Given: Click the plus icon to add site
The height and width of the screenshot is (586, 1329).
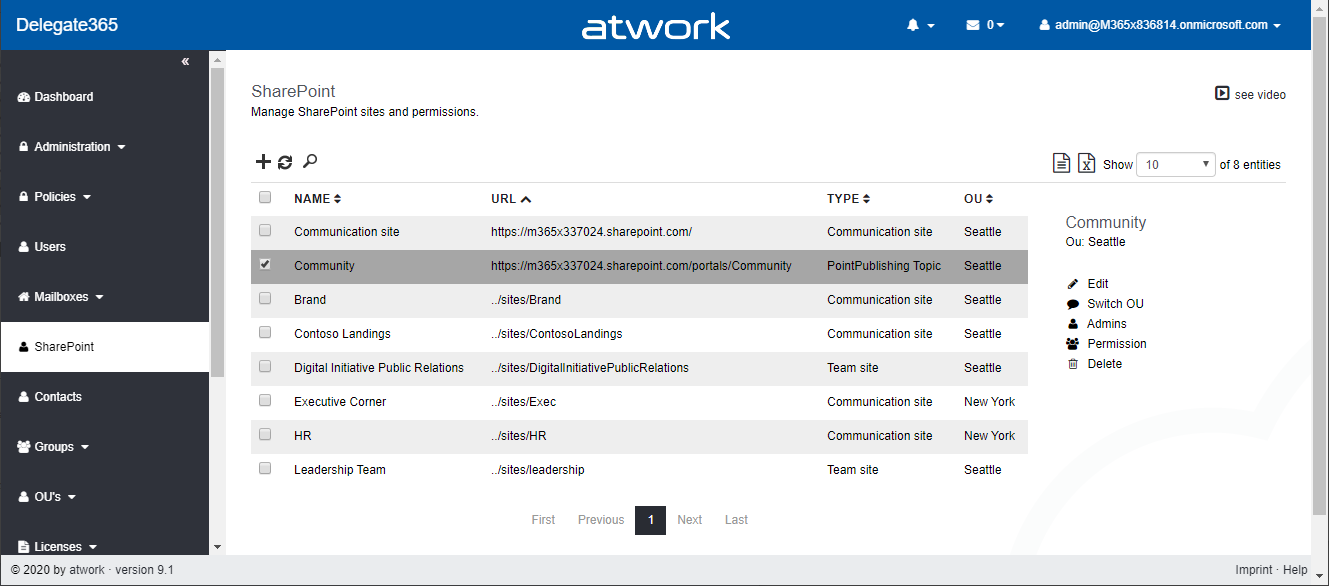Looking at the screenshot, I should point(263,162).
